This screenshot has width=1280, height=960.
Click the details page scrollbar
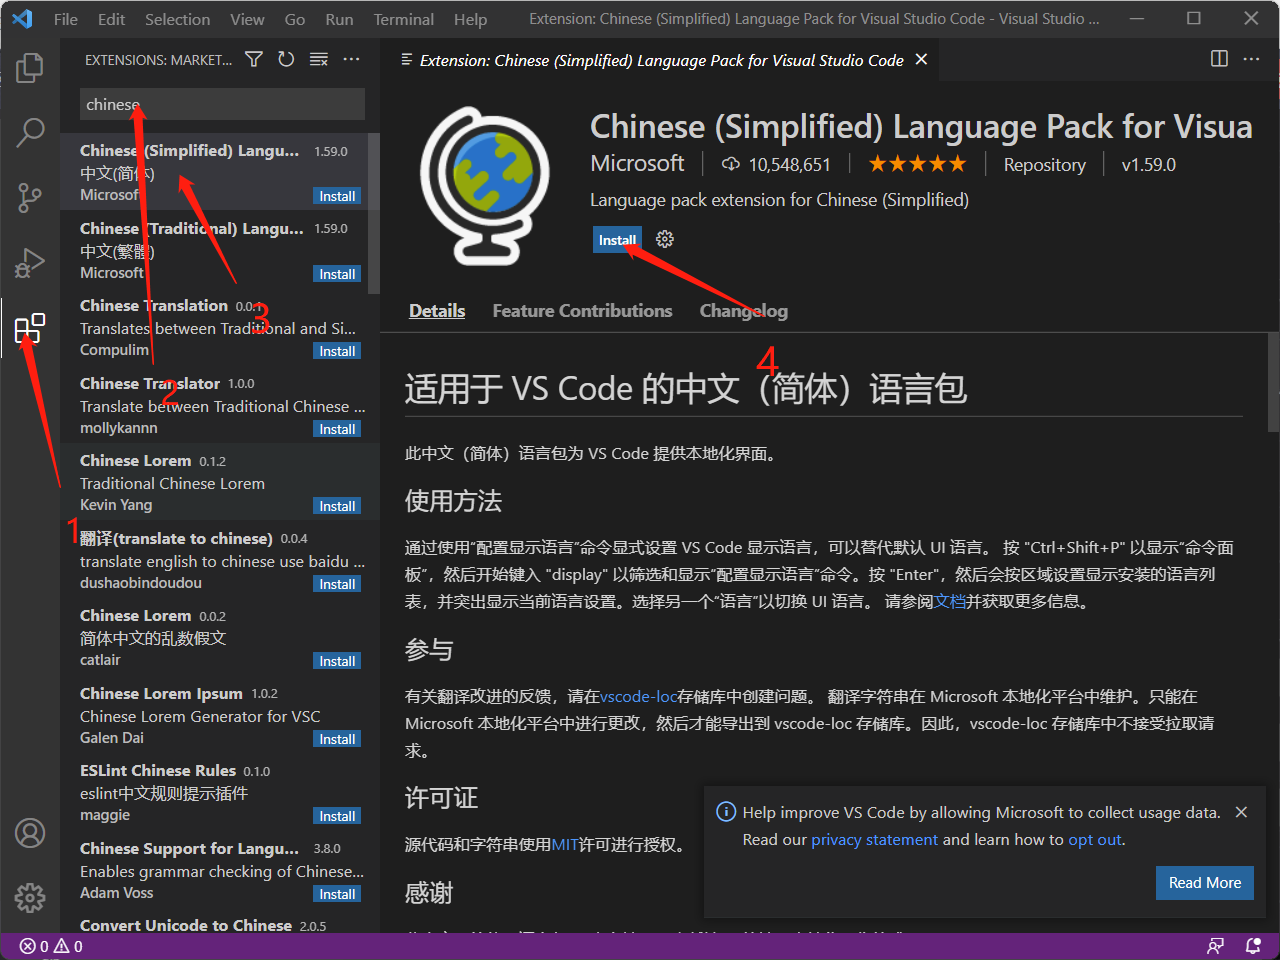pyautogui.click(x=1273, y=382)
